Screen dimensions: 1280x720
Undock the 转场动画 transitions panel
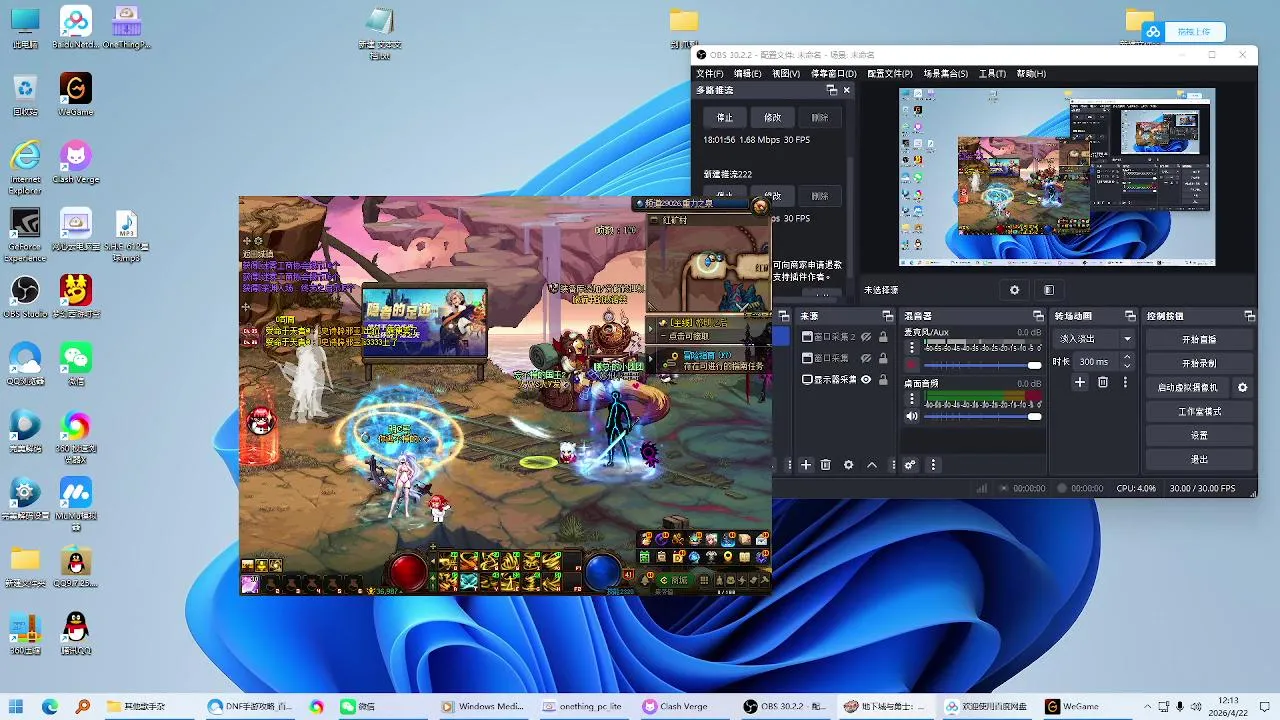pyautogui.click(x=1130, y=316)
